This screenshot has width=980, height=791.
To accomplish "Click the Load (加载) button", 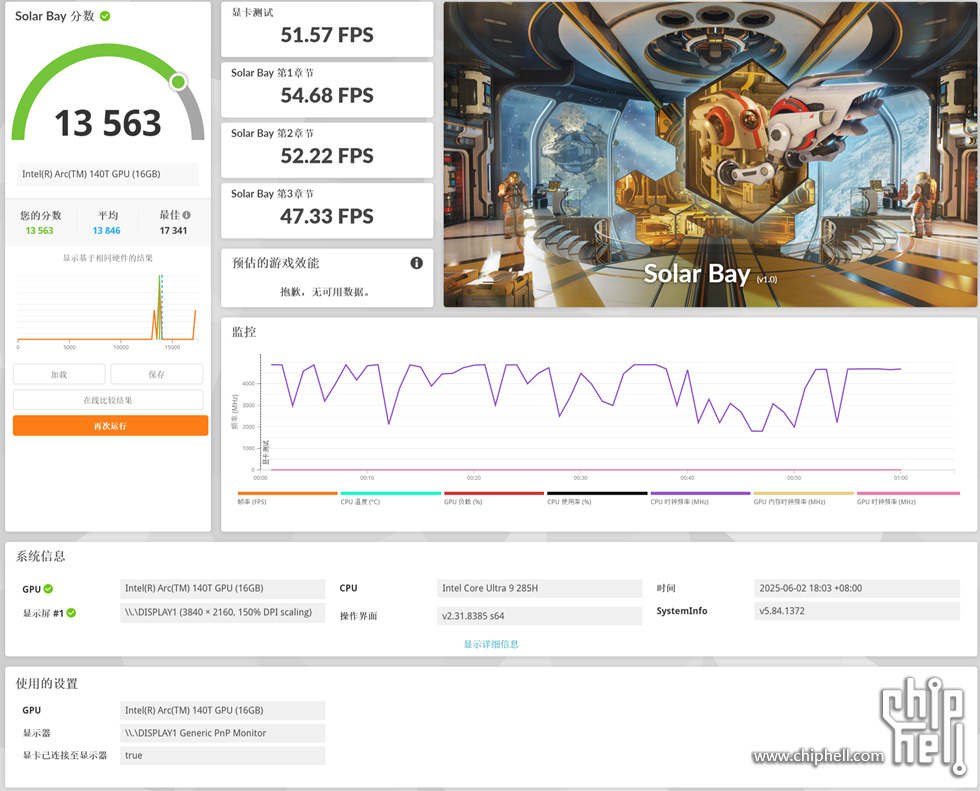I will pyautogui.click(x=59, y=374).
